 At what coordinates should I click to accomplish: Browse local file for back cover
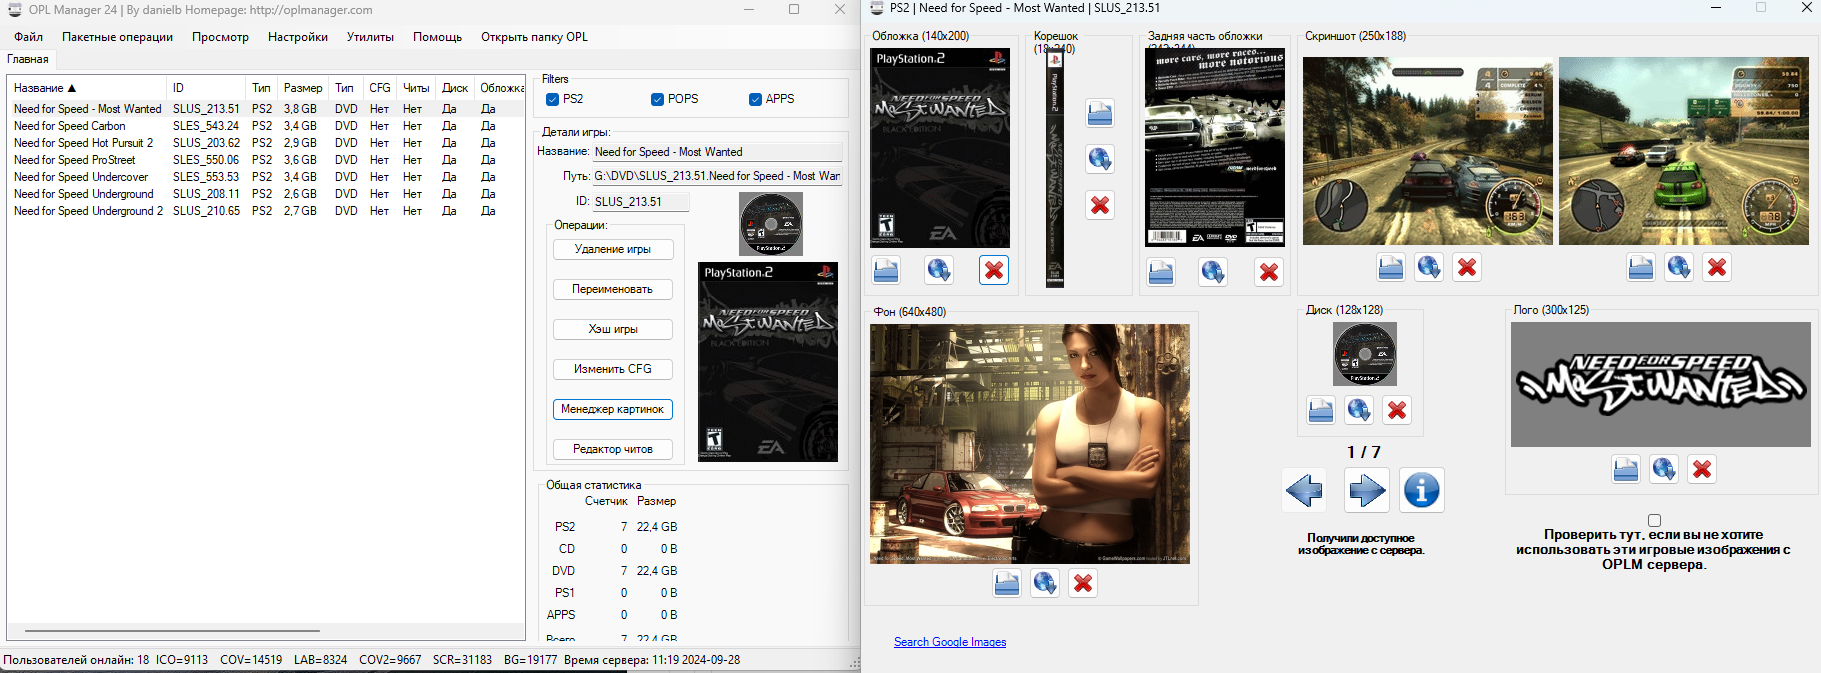click(x=1161, y=272)
